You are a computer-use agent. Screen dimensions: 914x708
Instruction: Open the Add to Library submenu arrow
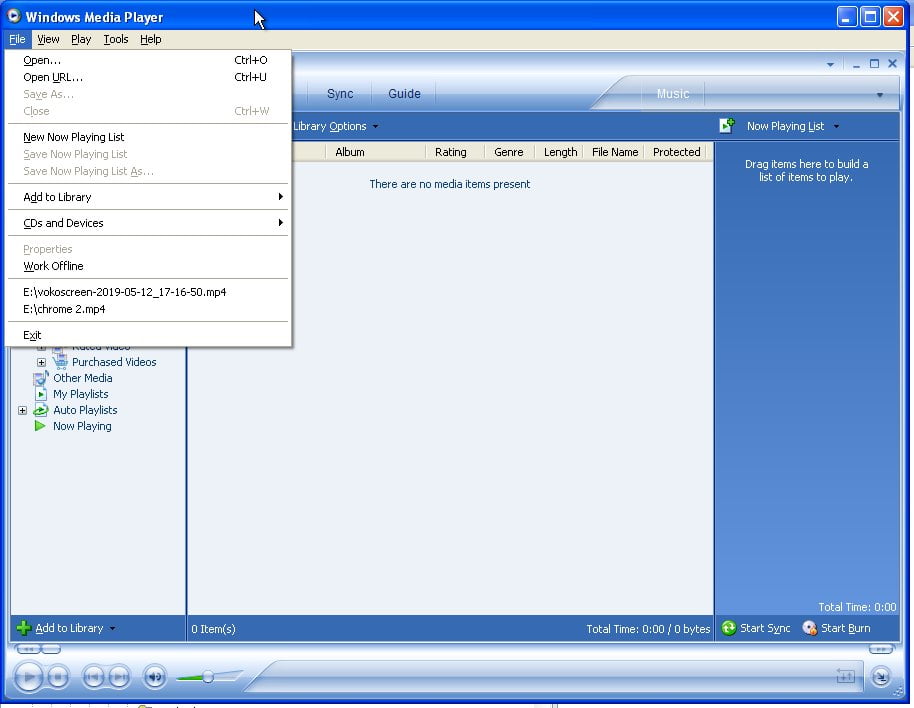[x=280, y=197]
